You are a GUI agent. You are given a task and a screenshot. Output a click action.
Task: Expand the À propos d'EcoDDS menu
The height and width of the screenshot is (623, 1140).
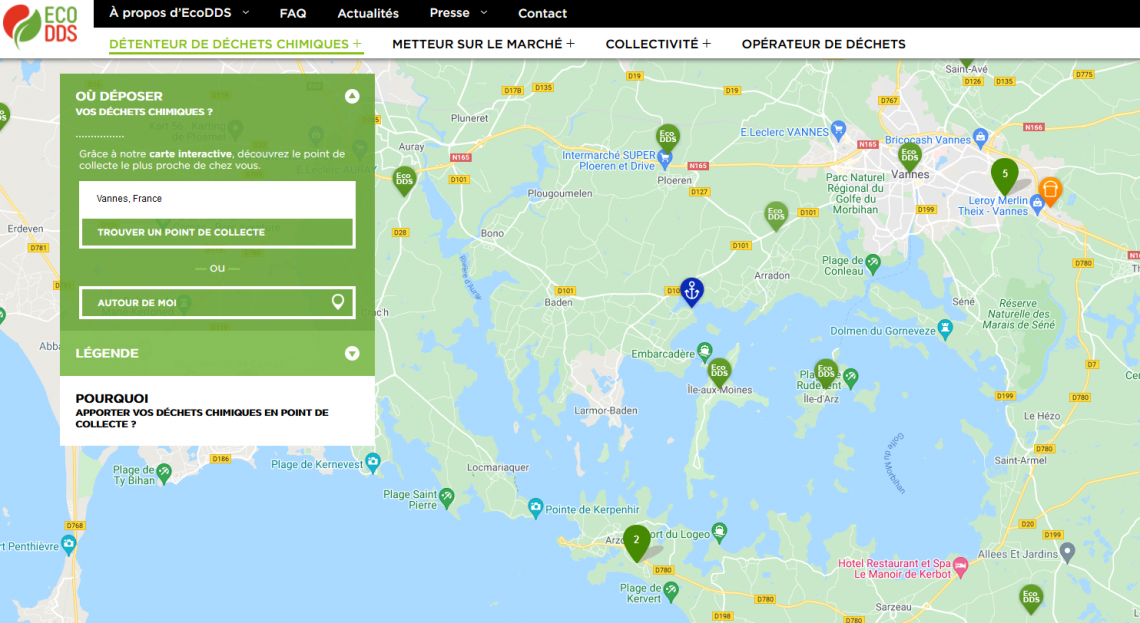pos(179,13)
